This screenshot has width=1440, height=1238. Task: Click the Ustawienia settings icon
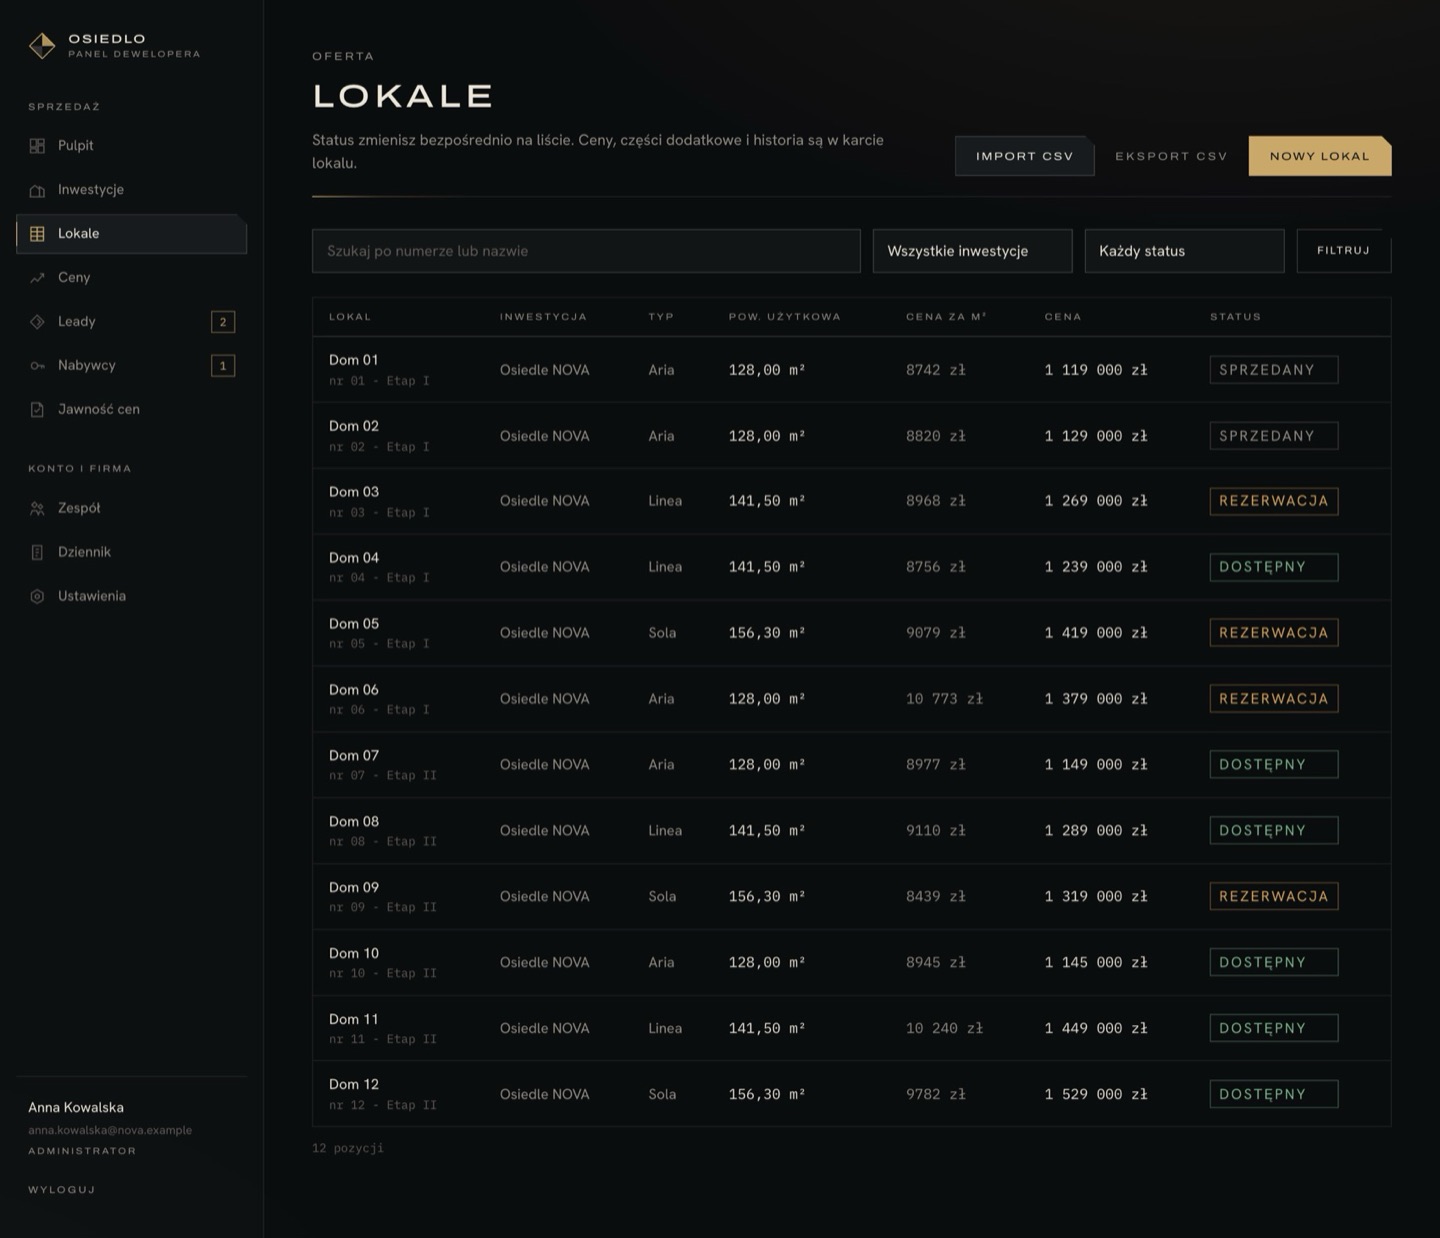(37, 597)
